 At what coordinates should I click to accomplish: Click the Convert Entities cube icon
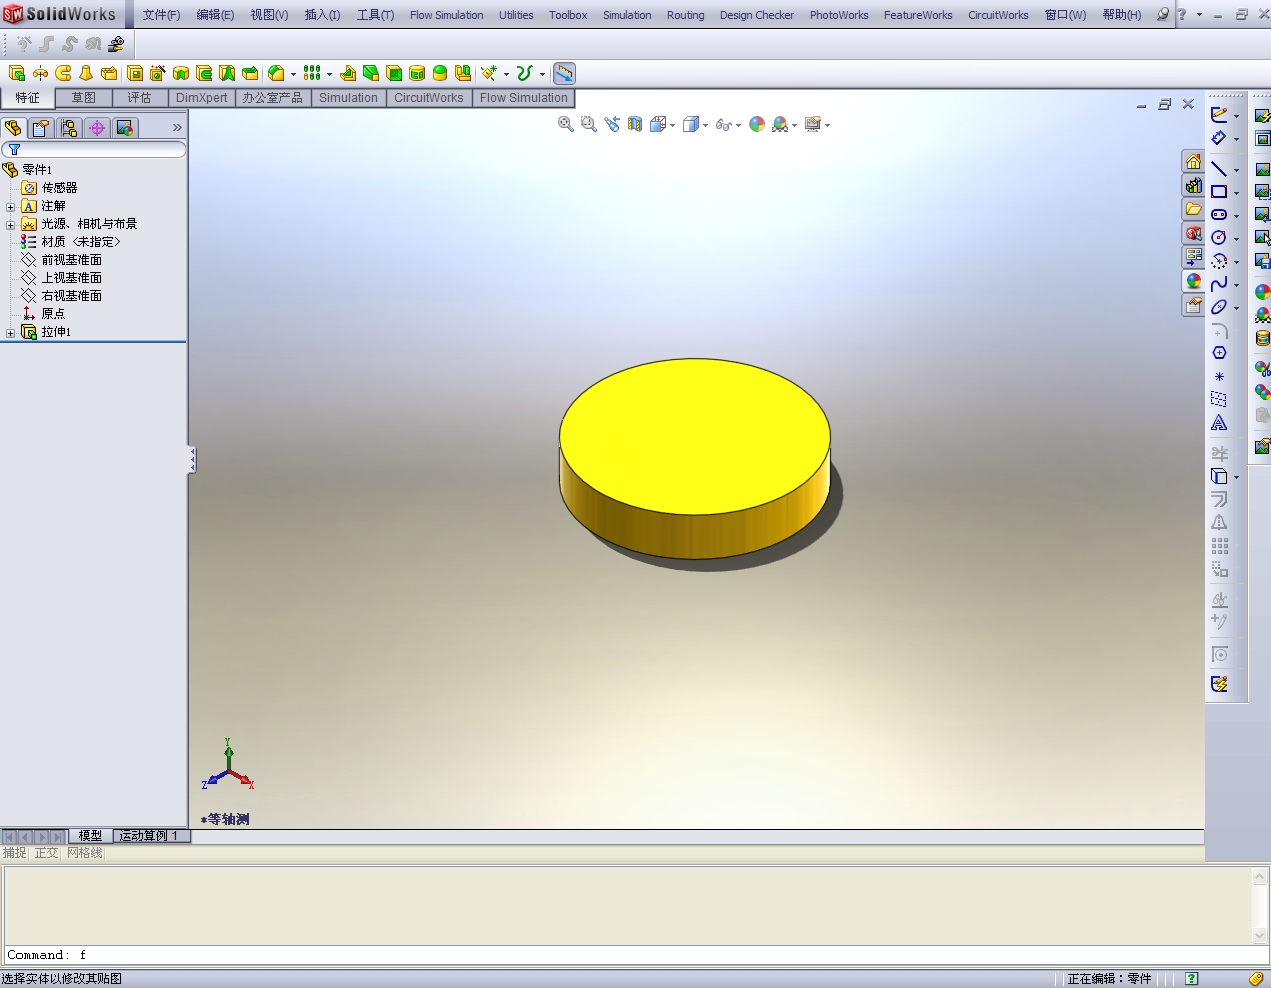coord(1219,476)
